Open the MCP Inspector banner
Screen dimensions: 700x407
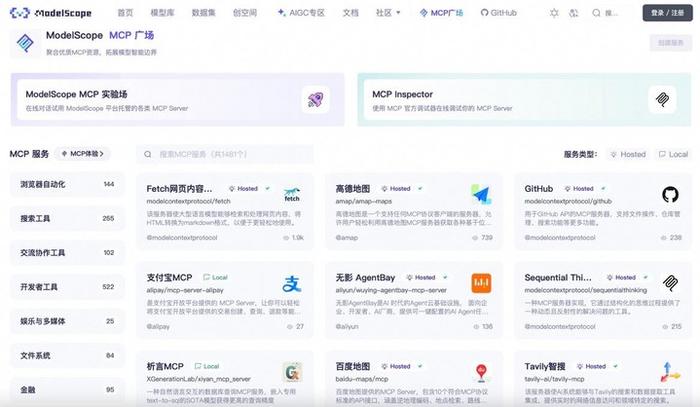coord(524,100)
